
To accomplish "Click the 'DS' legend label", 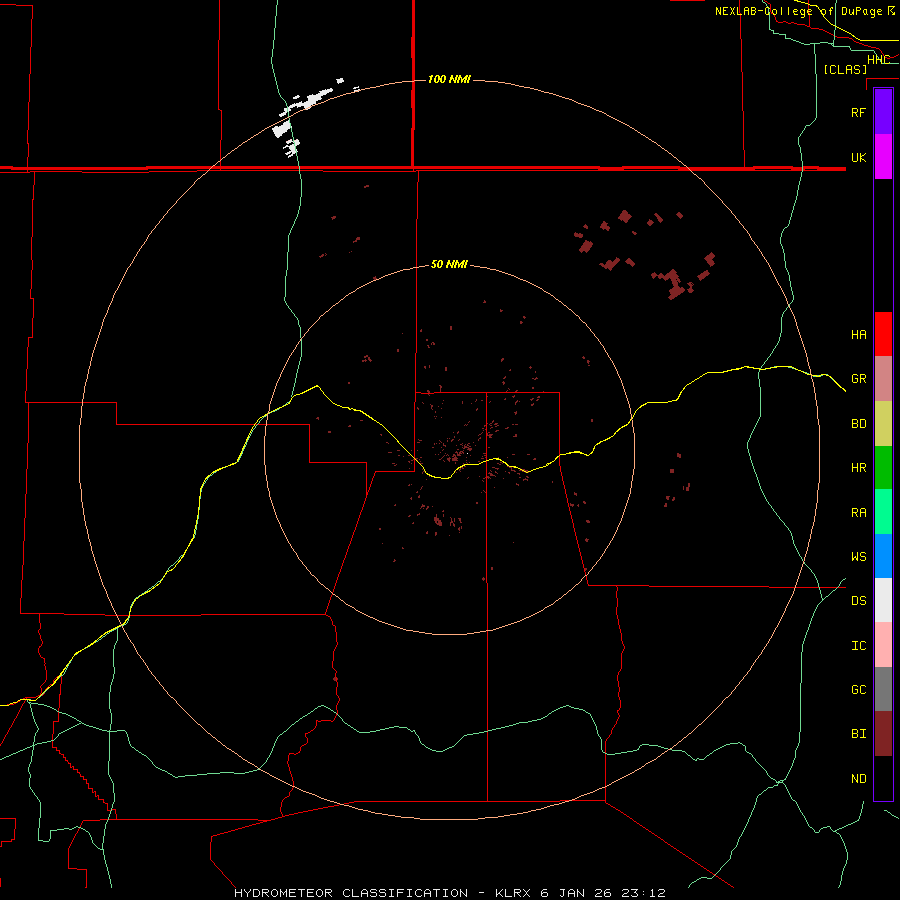I will coord(858,601).
